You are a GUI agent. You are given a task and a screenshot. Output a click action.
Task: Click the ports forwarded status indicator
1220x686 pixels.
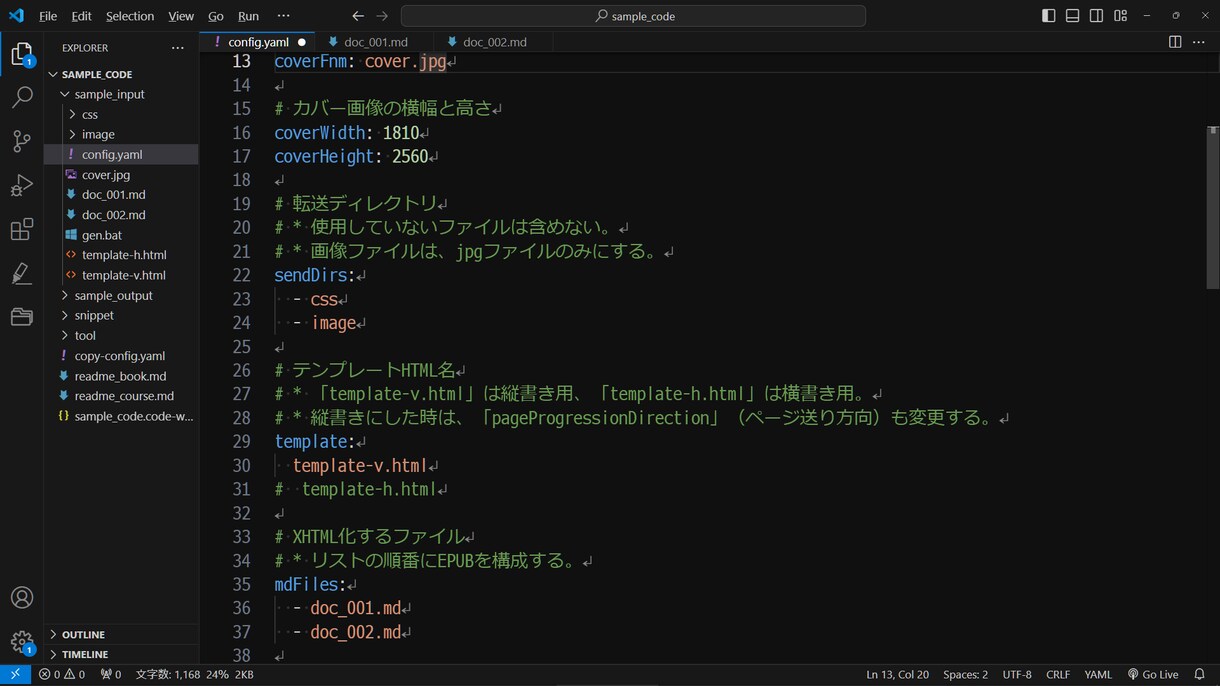pos(111,675)
